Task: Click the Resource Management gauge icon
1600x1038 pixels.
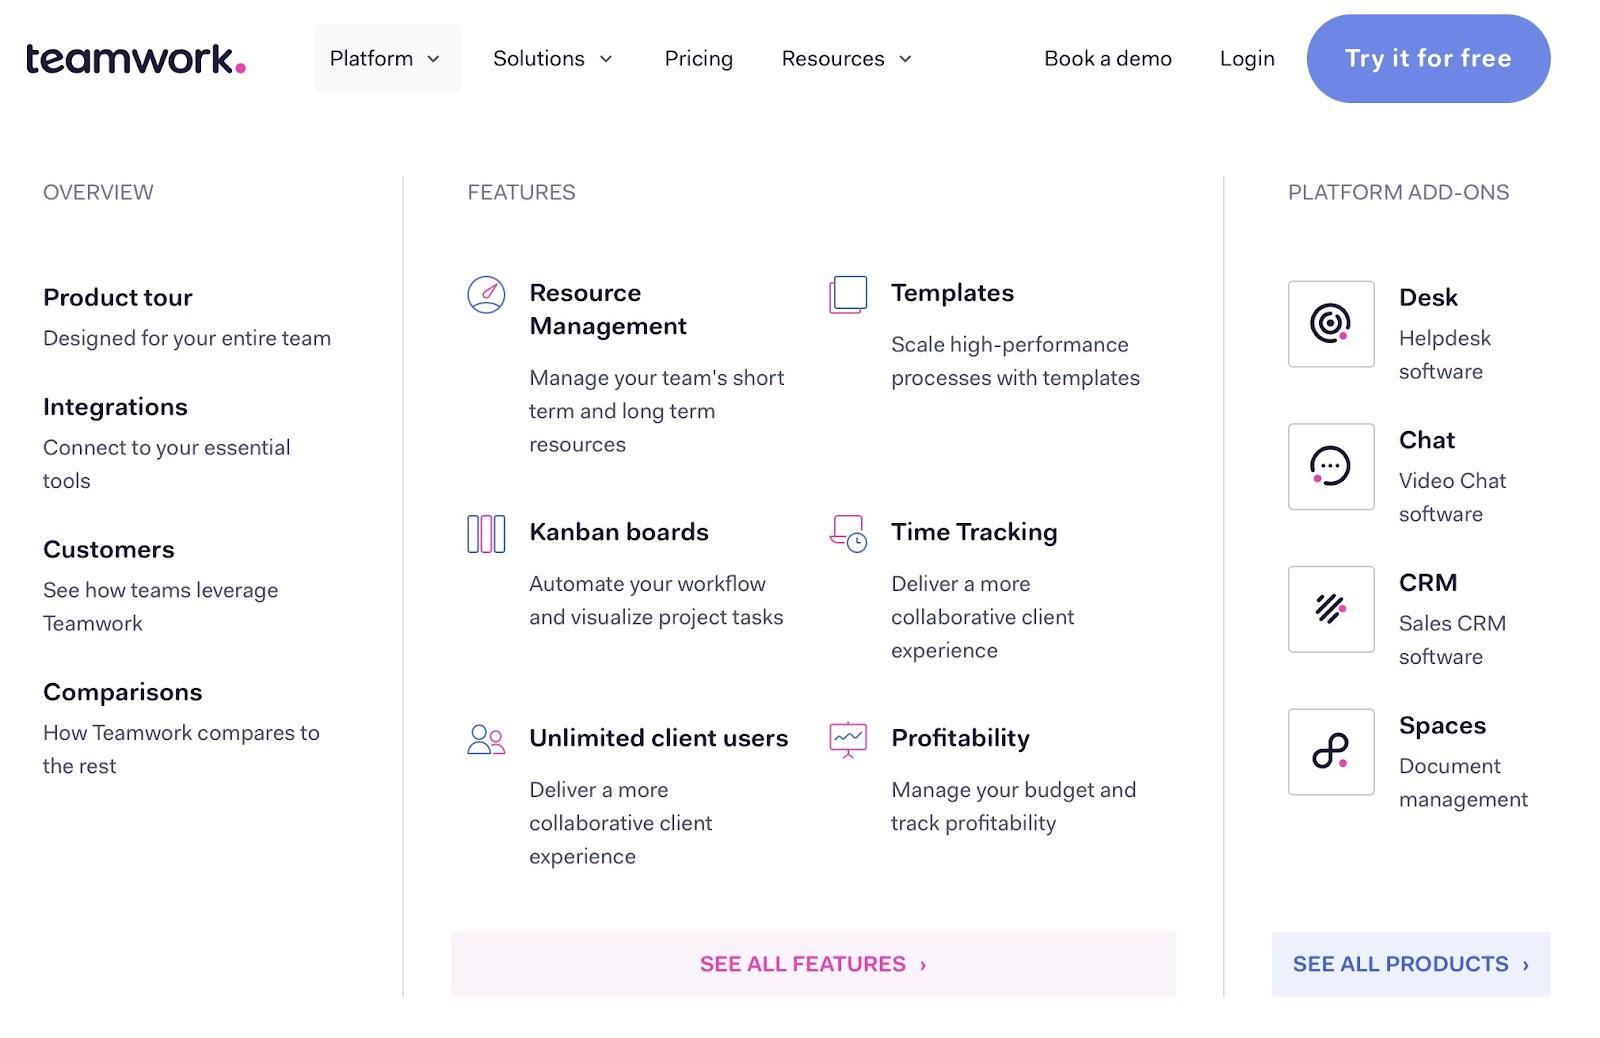Action: click(486, 295)
